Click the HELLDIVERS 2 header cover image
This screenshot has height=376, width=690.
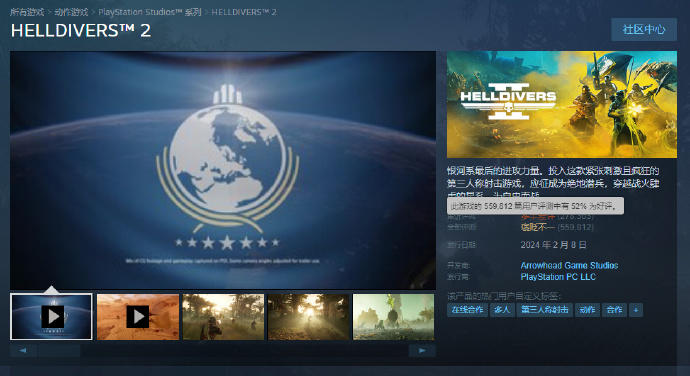tap(562, 104)
